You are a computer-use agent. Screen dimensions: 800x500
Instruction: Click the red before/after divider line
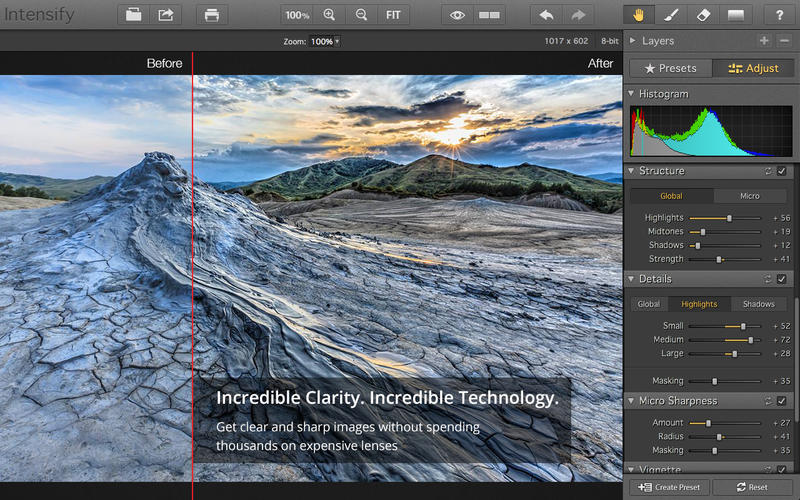192,250
